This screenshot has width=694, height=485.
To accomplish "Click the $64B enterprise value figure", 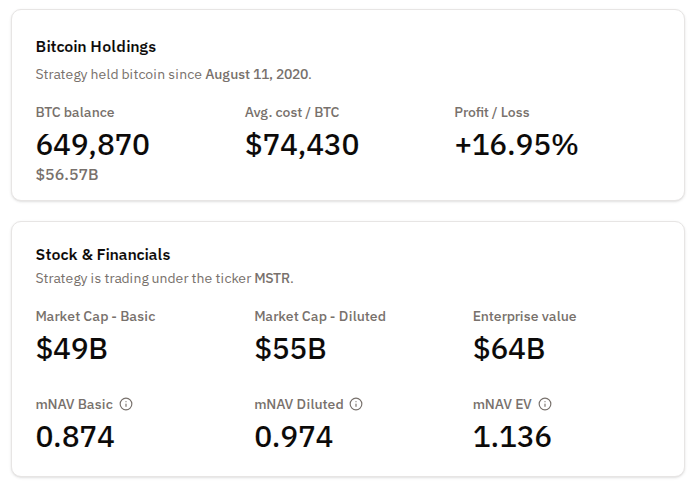I will 508,349.
